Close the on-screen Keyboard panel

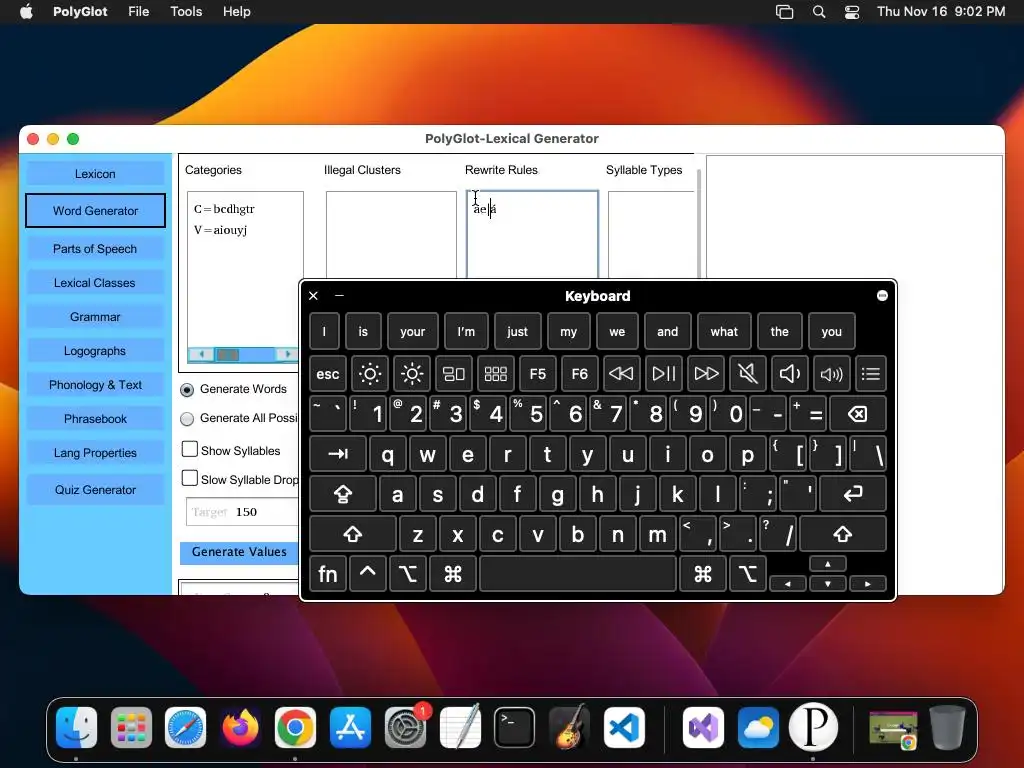(x=313, y=296)
